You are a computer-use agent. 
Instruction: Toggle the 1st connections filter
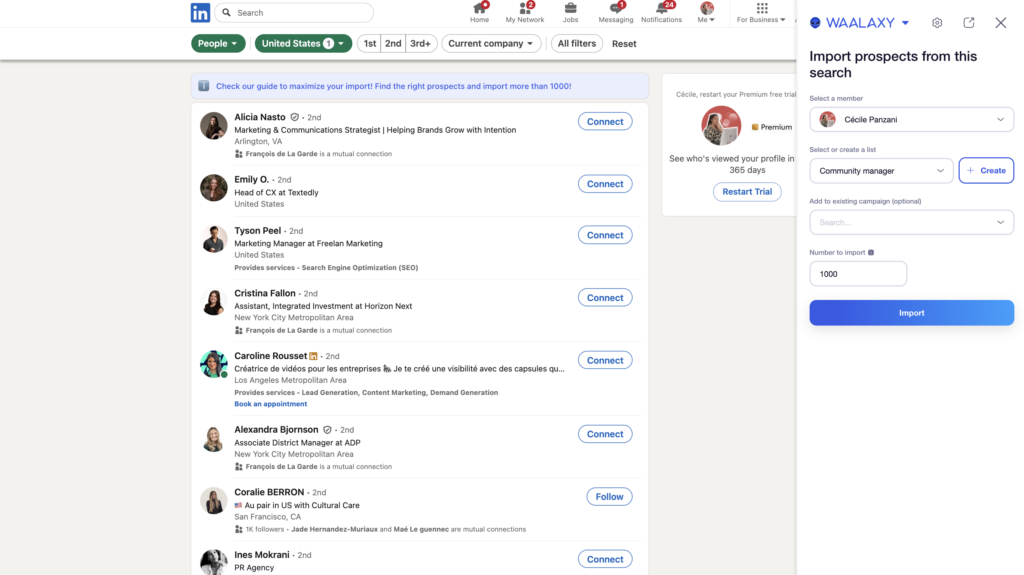tap(370, 43)
